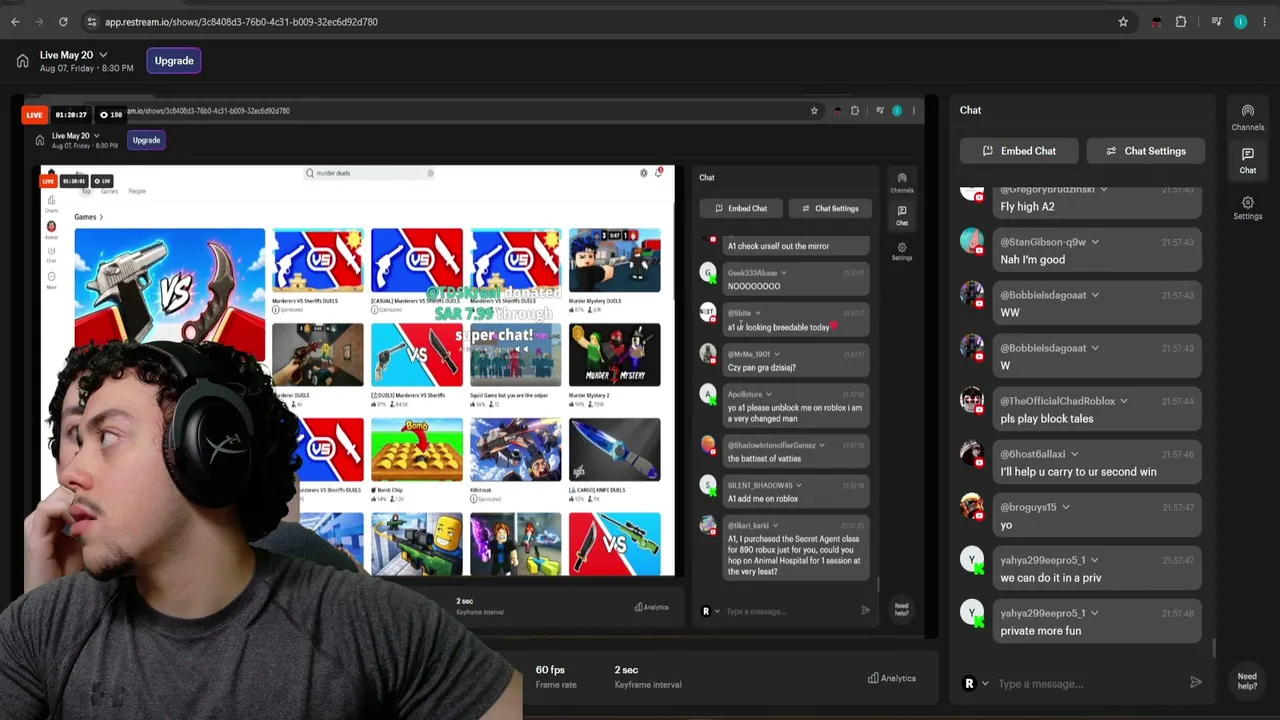Click broguys15's avatar in chat
The image size is (1280, 720).
(x=972, y=506)
